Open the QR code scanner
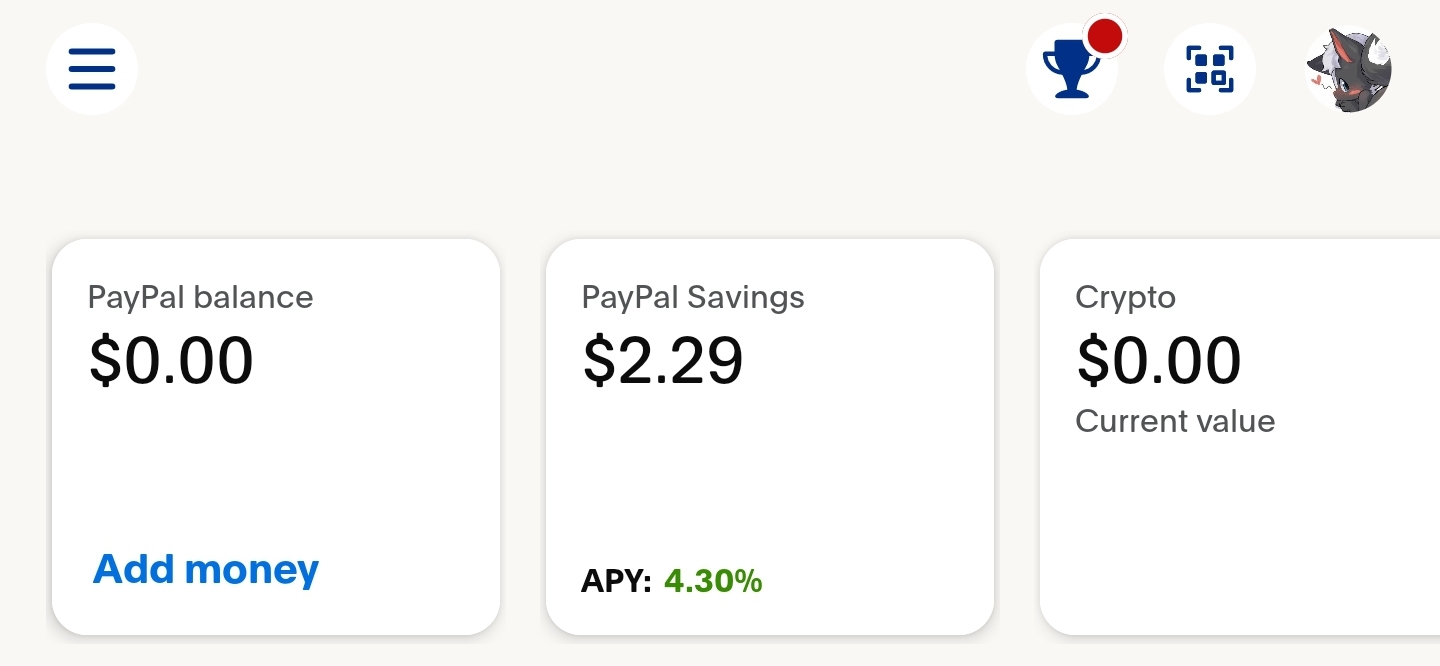 [x=1210, y=69]
